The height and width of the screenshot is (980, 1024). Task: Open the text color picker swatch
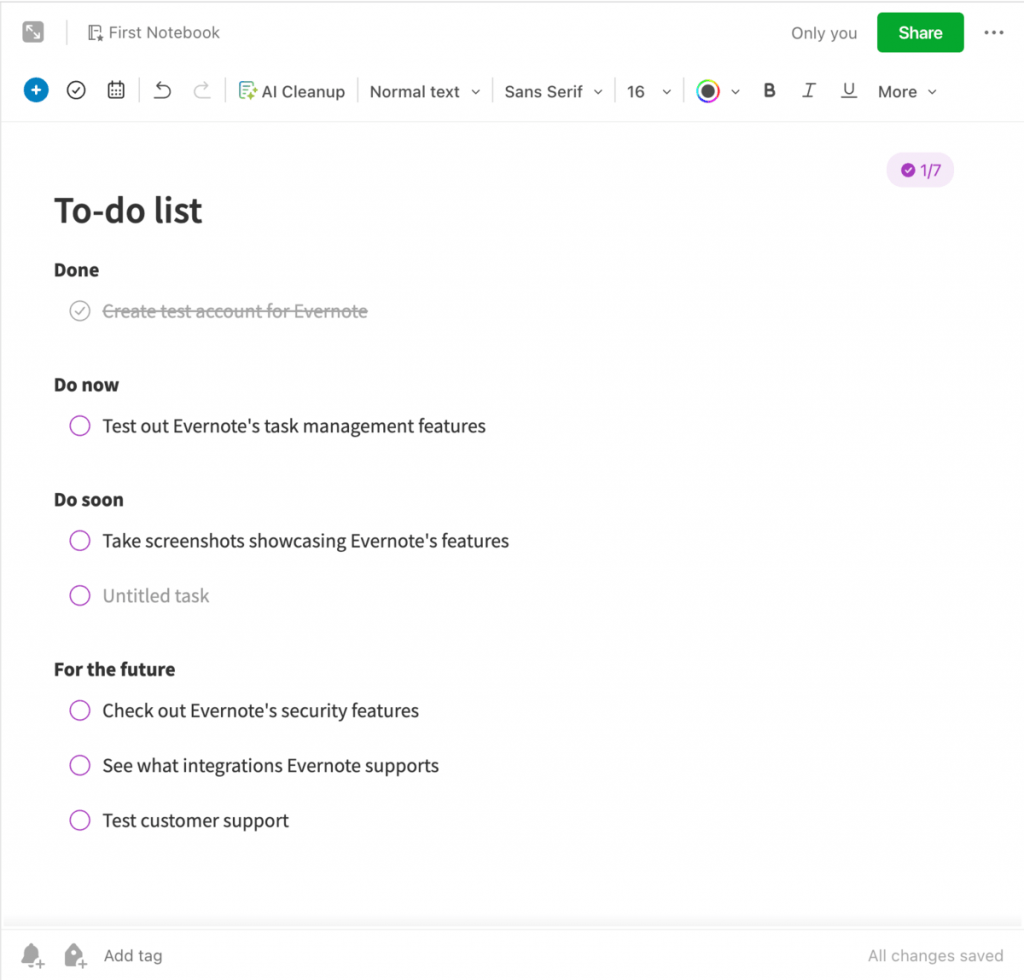click(x=710, y=90)
